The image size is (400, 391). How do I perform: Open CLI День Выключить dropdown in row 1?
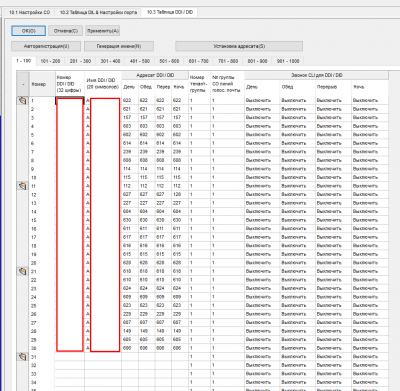click(262, 100)
